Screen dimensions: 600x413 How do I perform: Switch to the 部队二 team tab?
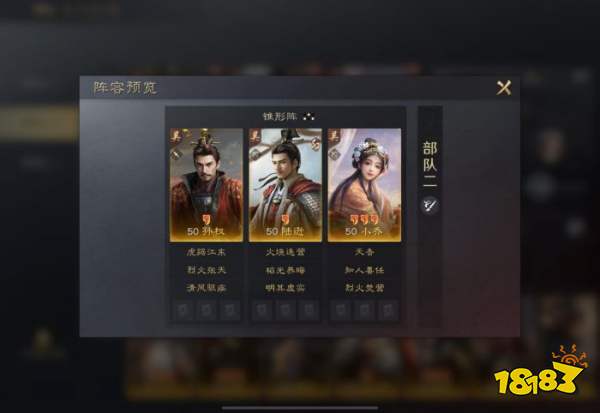tap(430, 165)
